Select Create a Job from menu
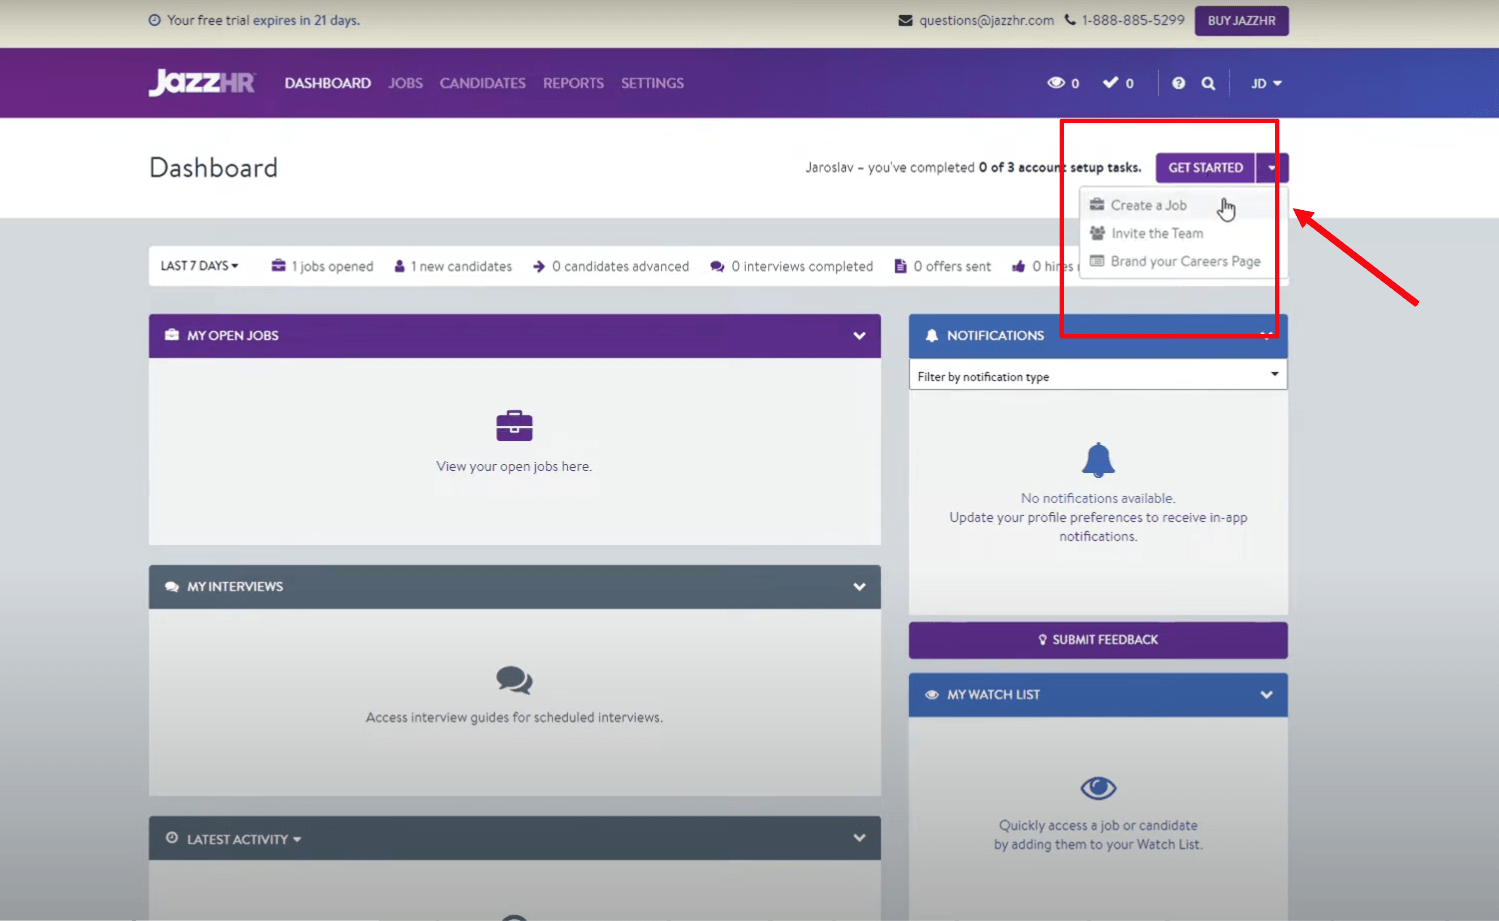 [1148, 205]
